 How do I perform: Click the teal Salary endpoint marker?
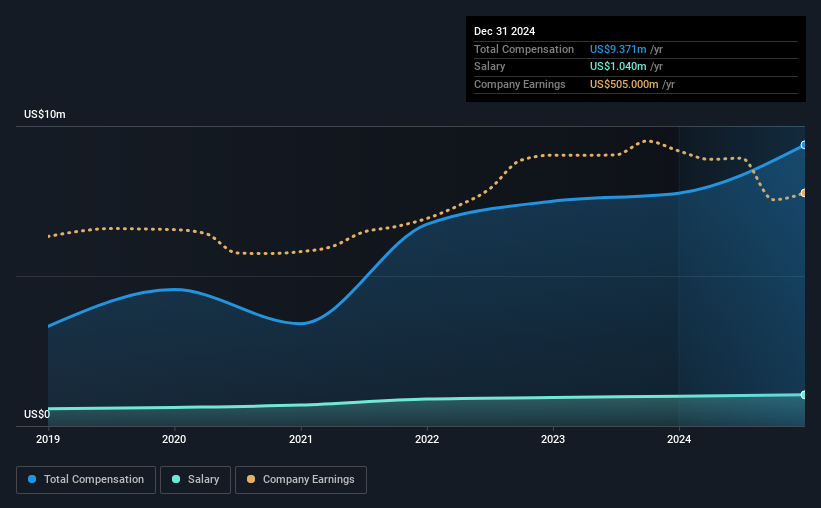point(803,395)
